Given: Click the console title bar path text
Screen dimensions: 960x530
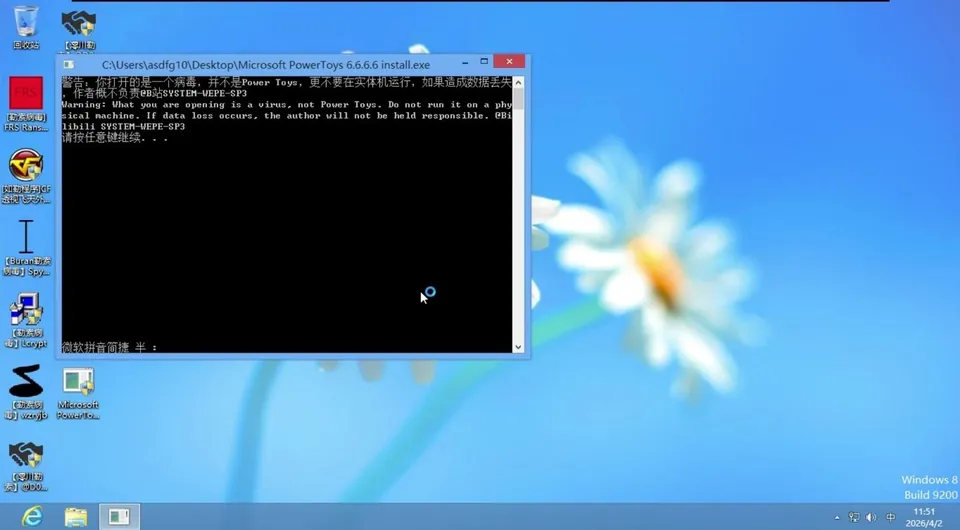Looking at the screenshot, I should [x=266, y=65].
